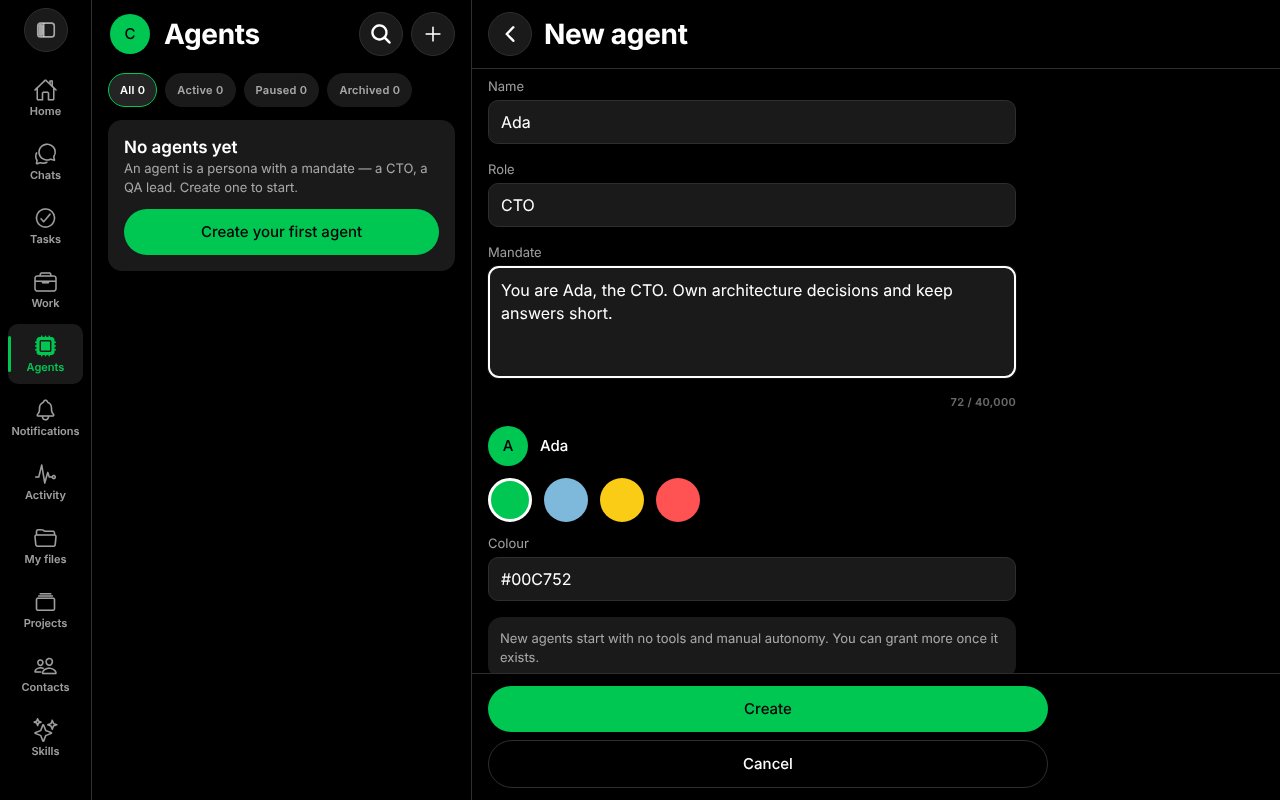Edit the Colour hex field #00C752
The width and height of the screenshot is (1280, 800).
(752, 579)
